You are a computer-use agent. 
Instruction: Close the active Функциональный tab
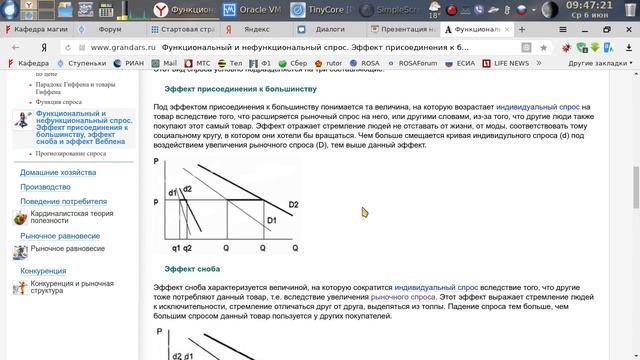(507, 29)
